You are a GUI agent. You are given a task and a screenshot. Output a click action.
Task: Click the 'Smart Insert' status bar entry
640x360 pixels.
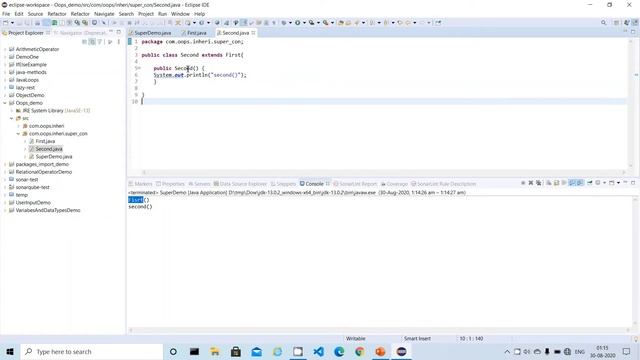(x=417, y=338)
